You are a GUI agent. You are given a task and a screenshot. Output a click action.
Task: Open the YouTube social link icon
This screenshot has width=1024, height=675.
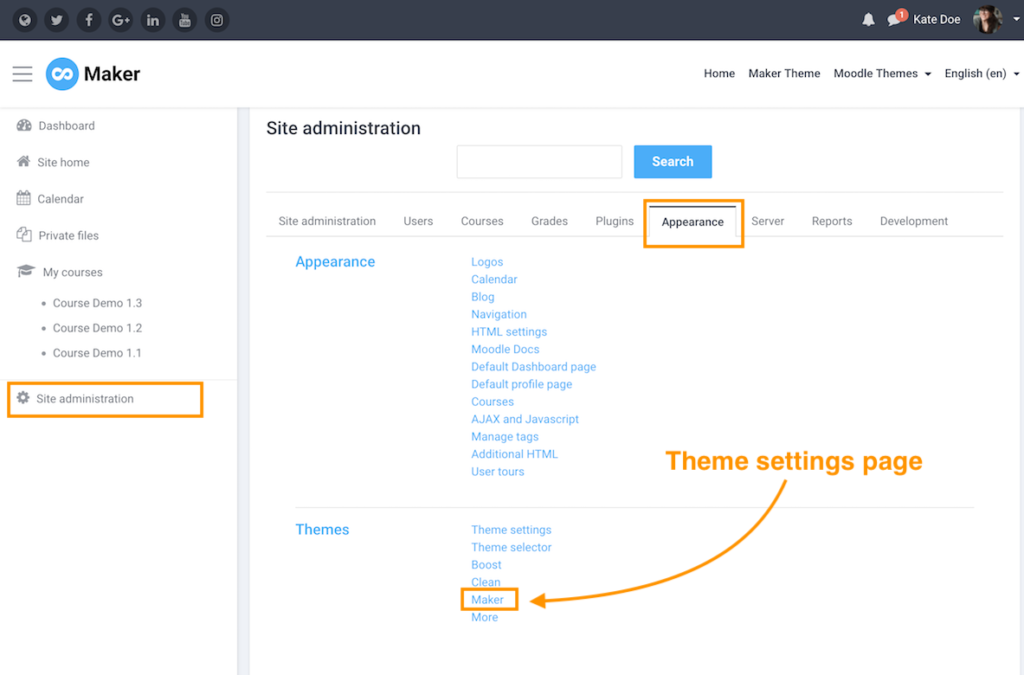coord(185,19)
